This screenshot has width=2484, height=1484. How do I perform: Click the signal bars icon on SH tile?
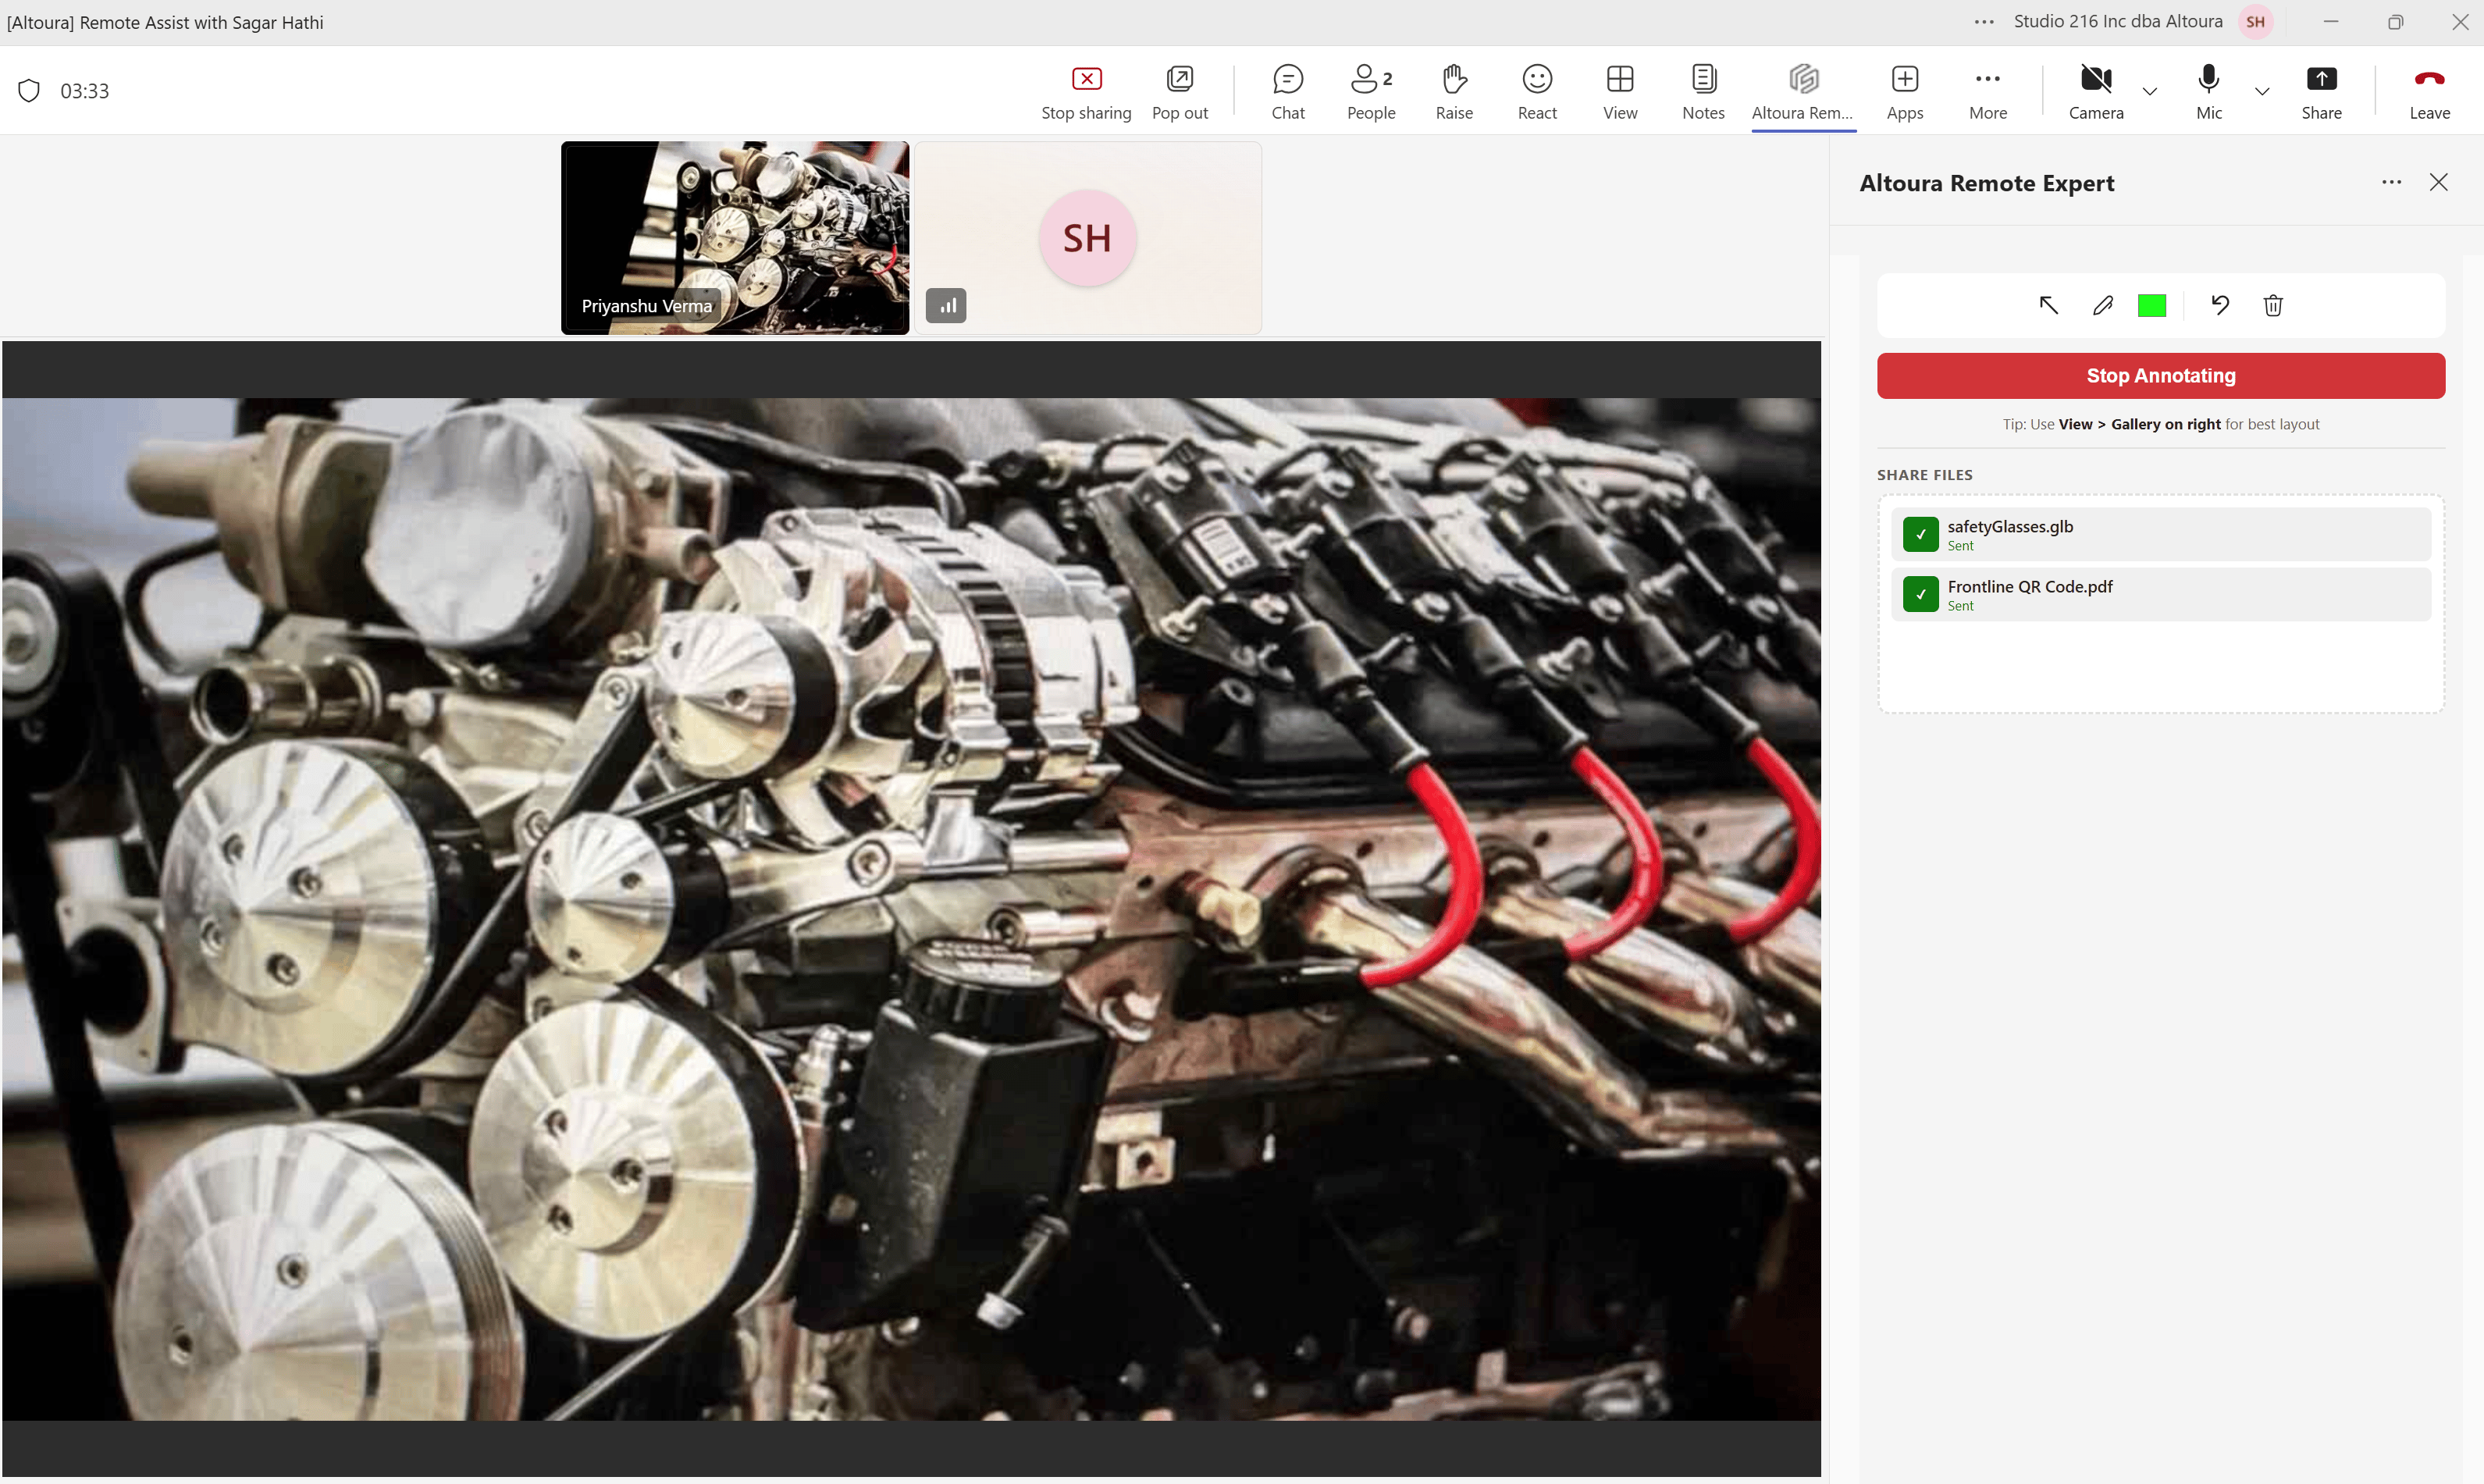click(946, 306)
